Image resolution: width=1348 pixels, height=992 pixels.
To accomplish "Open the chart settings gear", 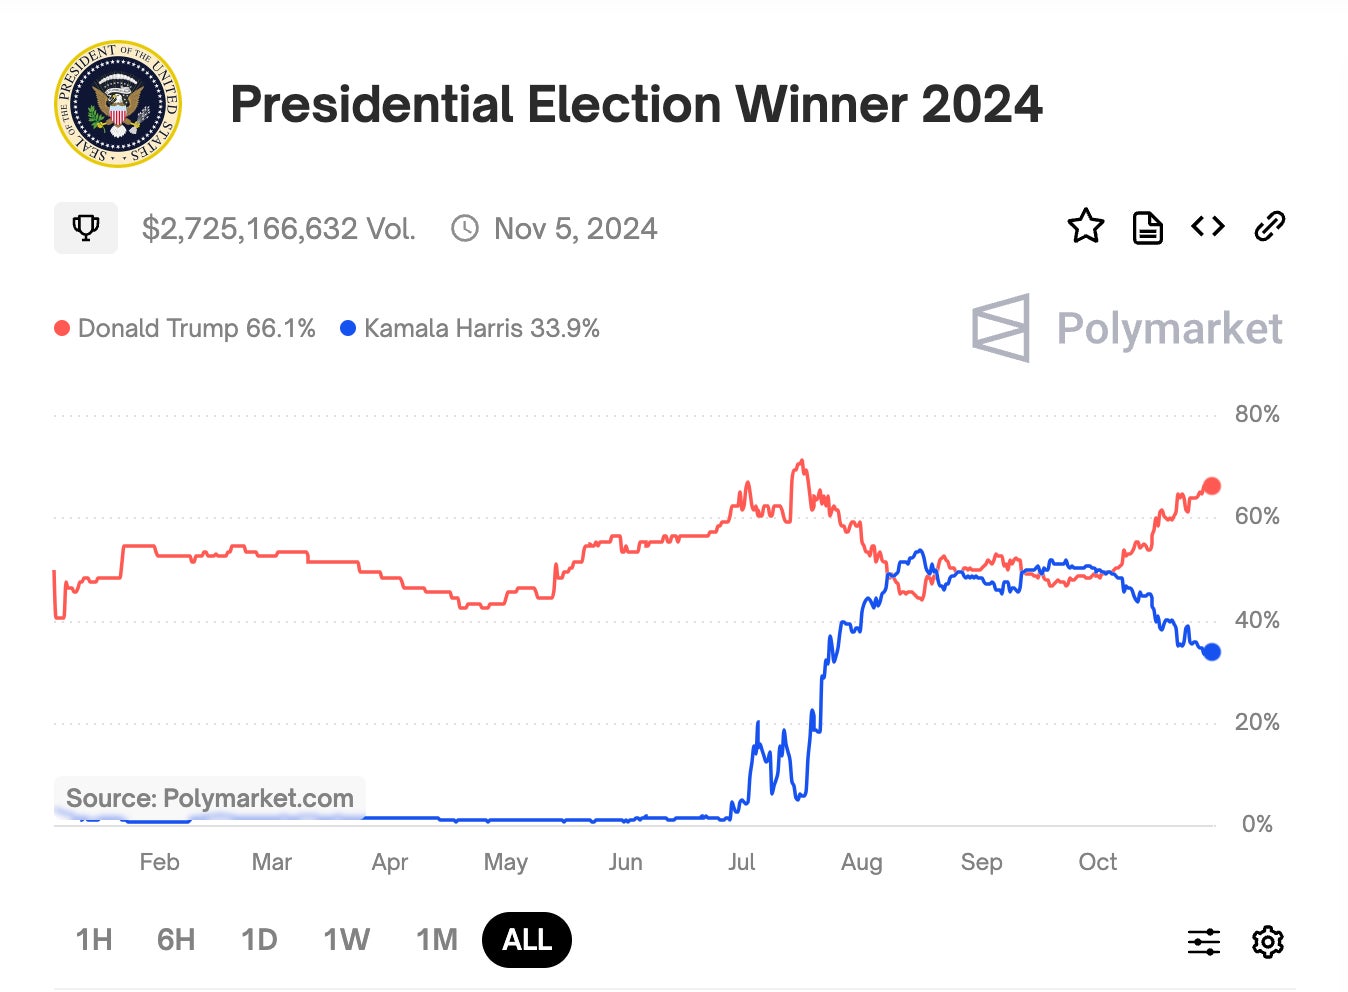I will (1267, 941).
